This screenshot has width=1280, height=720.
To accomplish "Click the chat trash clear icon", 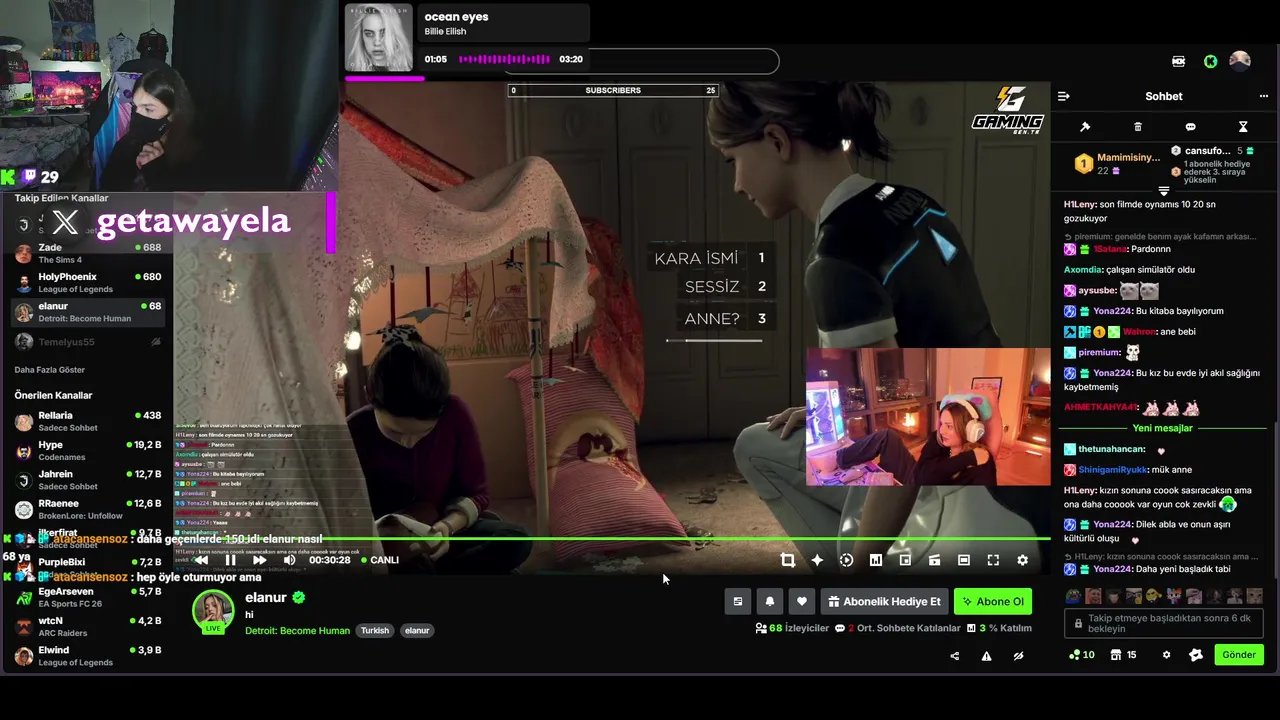I will click(1138, 127).
